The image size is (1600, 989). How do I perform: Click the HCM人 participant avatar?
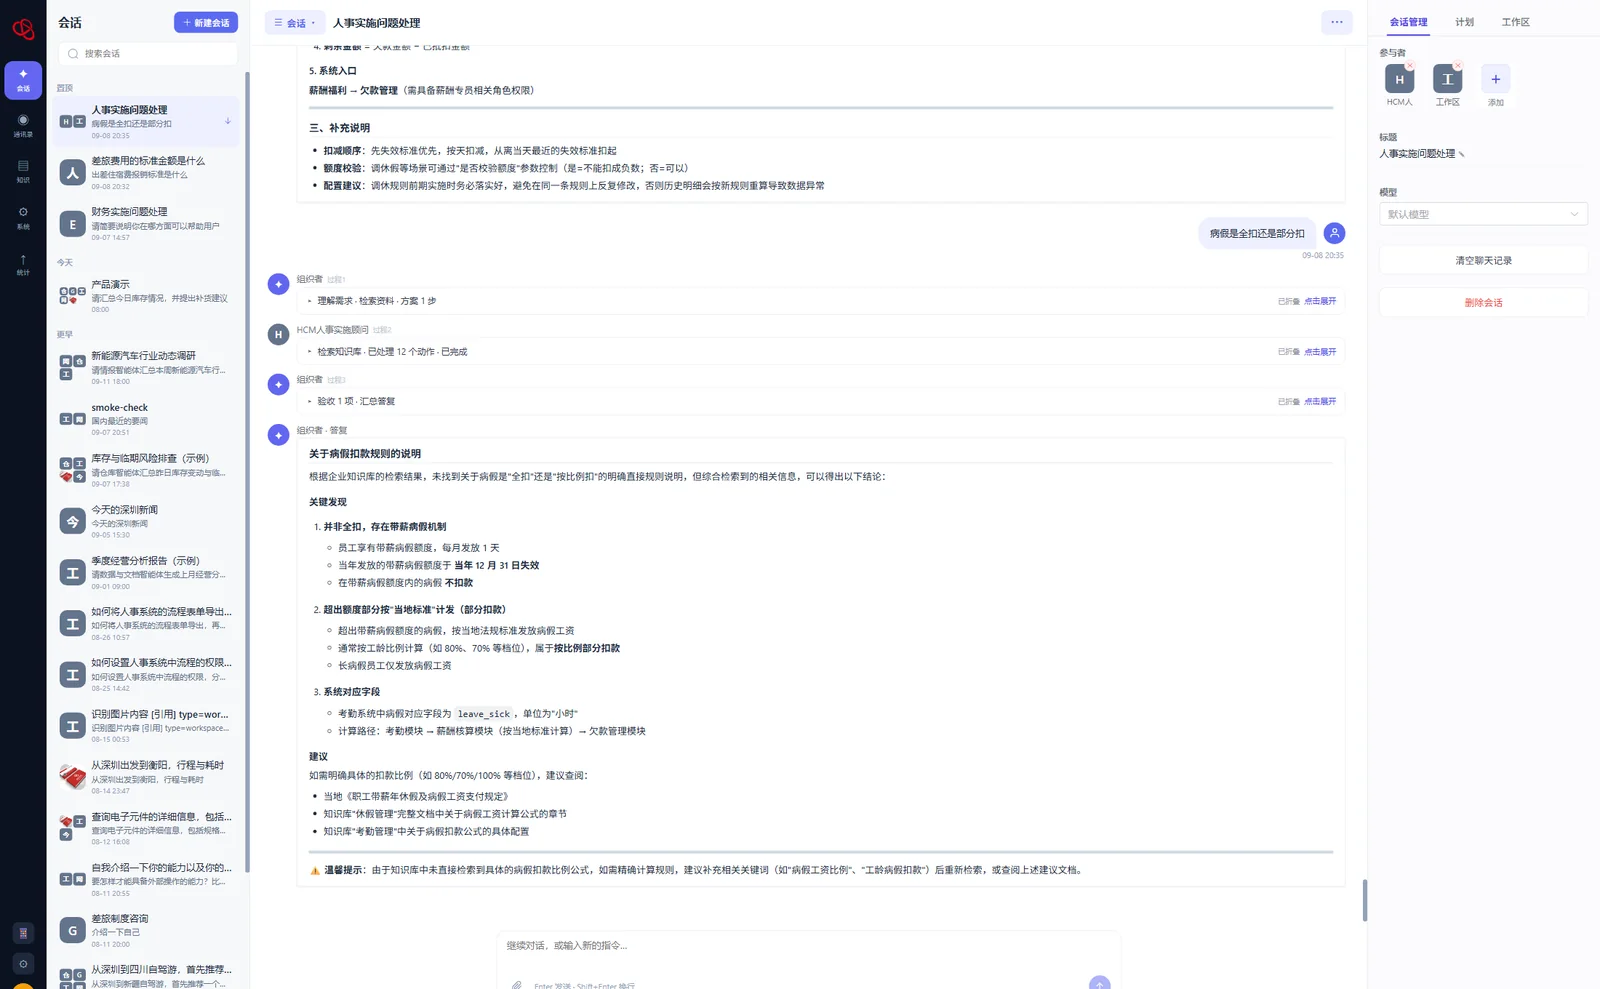point(1399,79)
